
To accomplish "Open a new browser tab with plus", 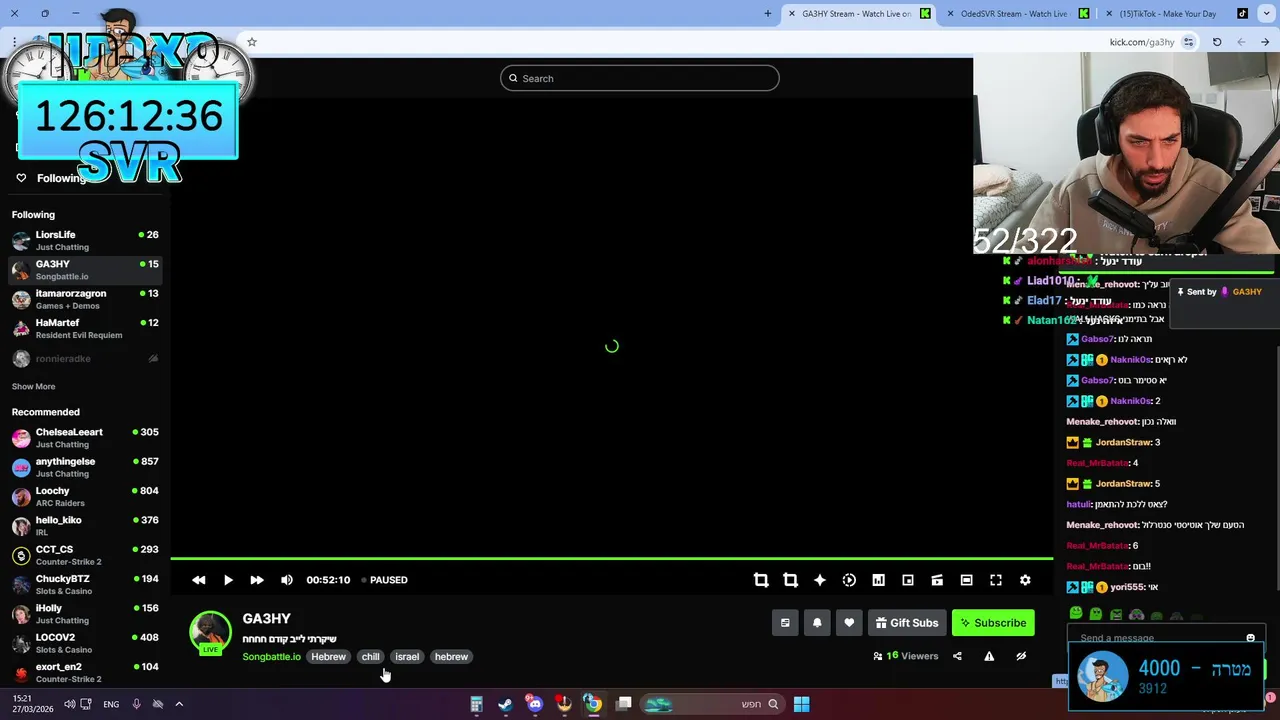I will 768,14.
